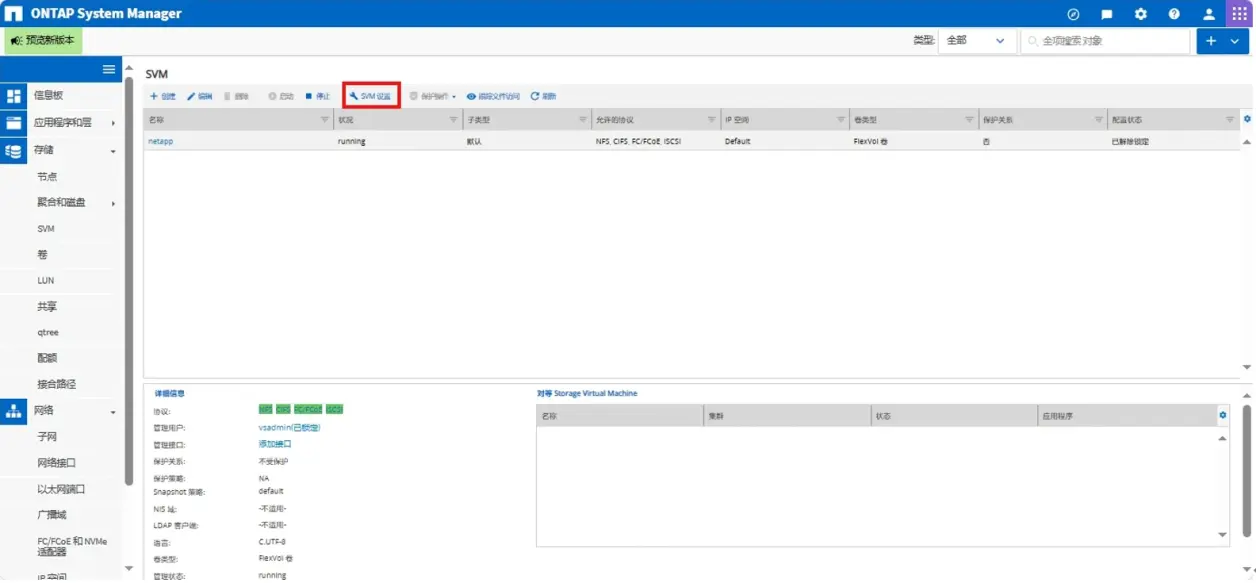Screen dimensions: 1256x583
Task: Open peer SVM table column settings gear
Action: point(1222,414)
